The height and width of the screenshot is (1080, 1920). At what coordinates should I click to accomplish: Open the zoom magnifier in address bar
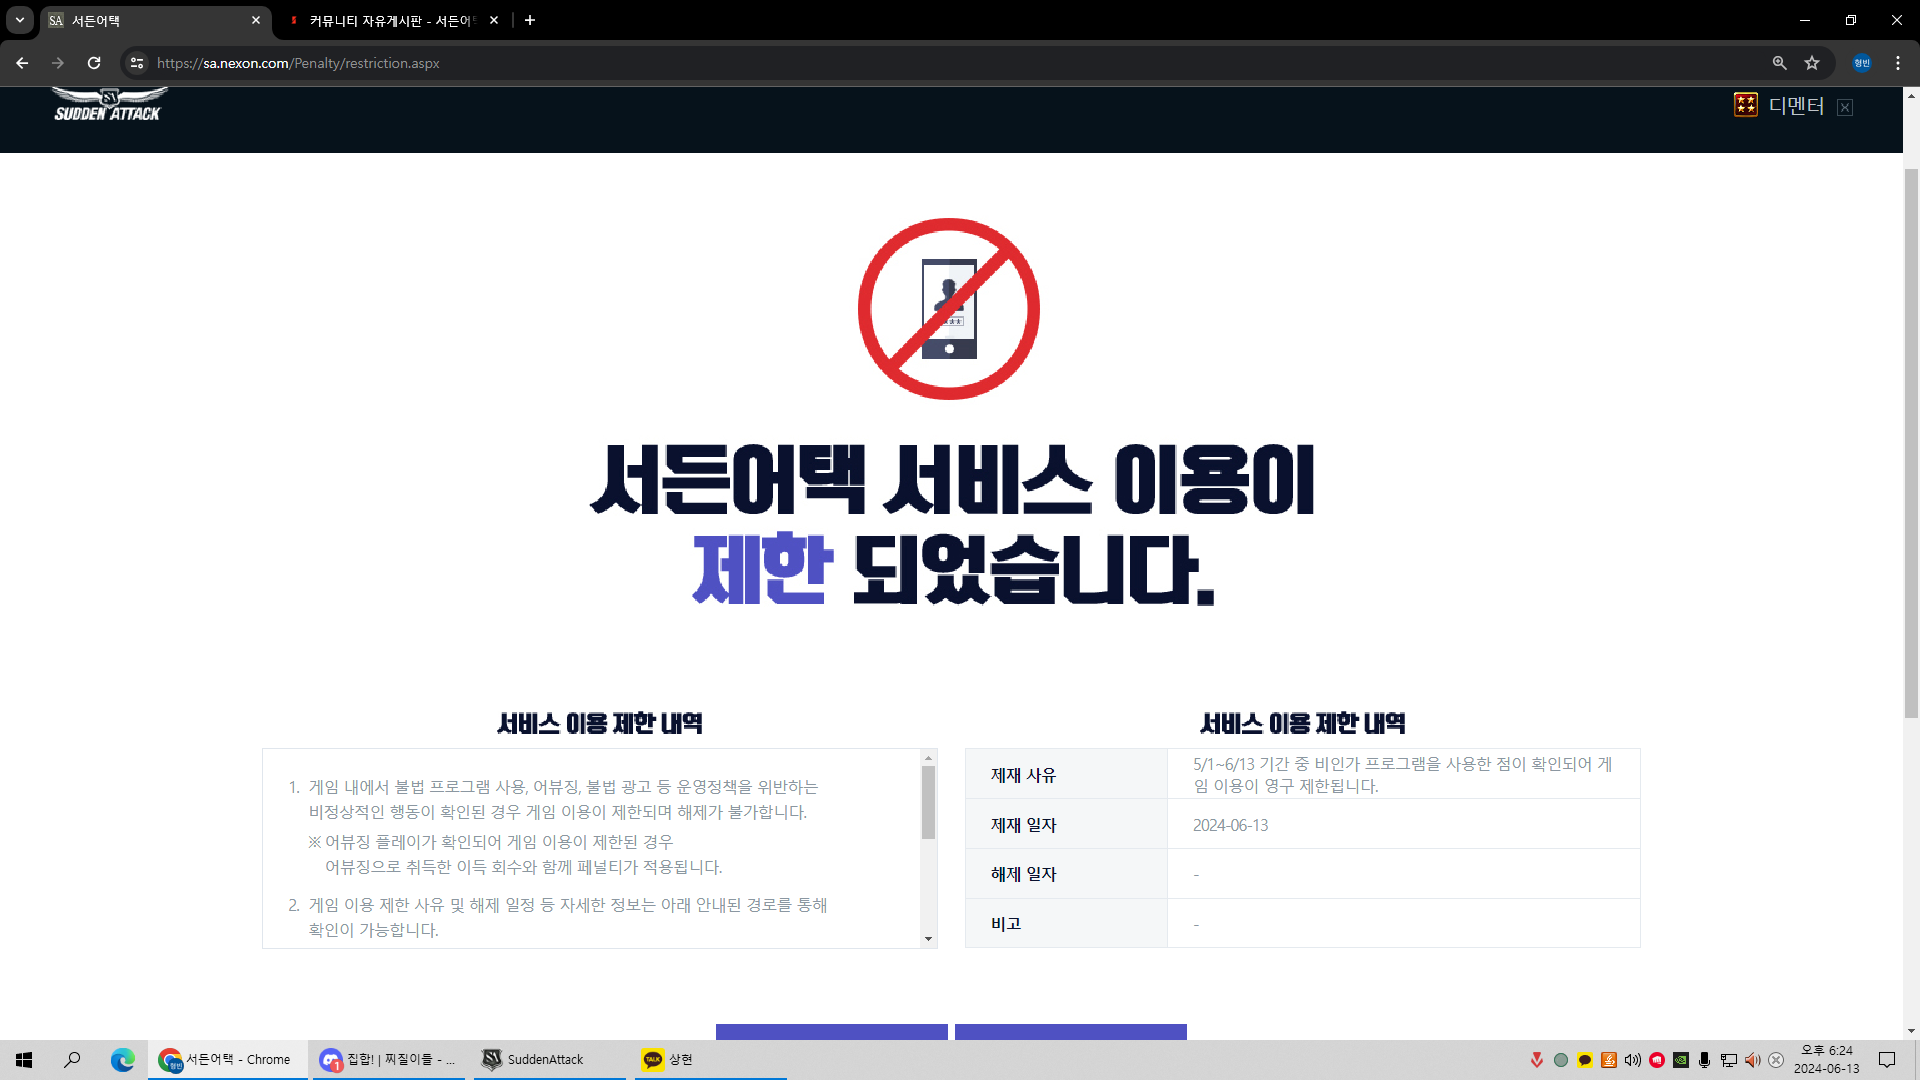(1779, 63)
